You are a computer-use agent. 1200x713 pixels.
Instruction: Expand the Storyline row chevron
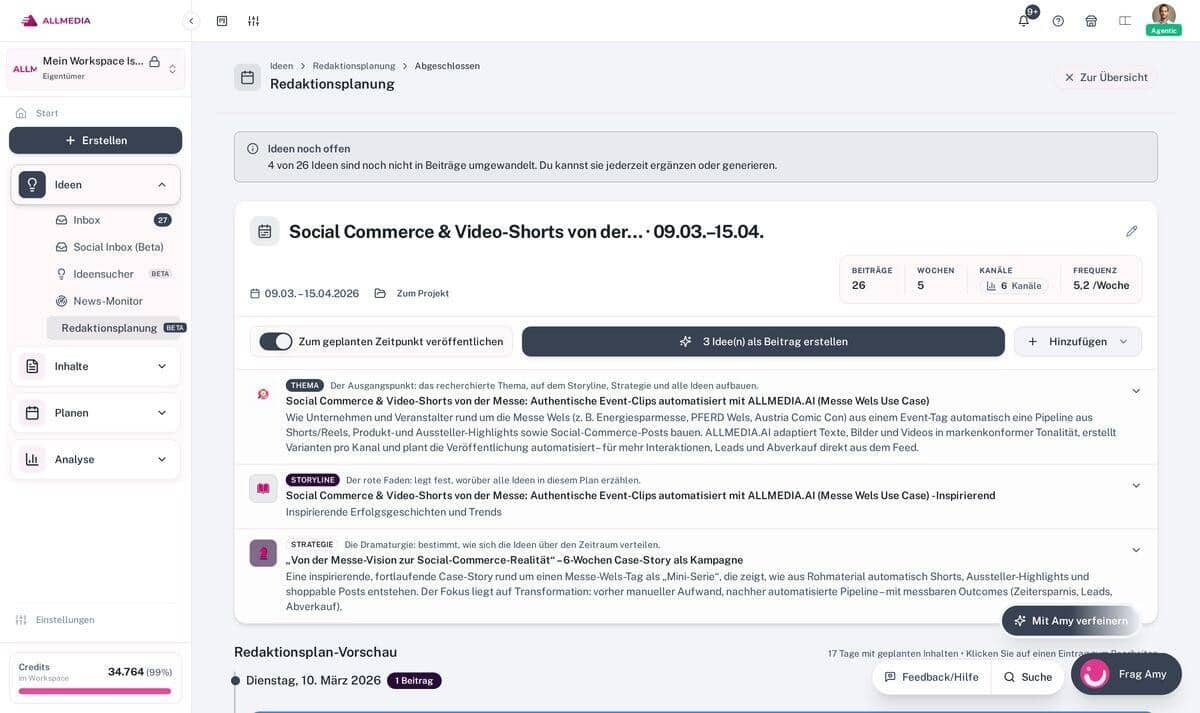(x=1136, y=486)
